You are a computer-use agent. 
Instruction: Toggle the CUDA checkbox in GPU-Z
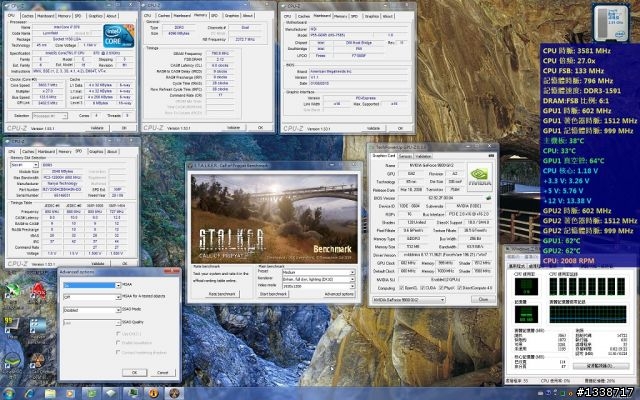point(421,288)
